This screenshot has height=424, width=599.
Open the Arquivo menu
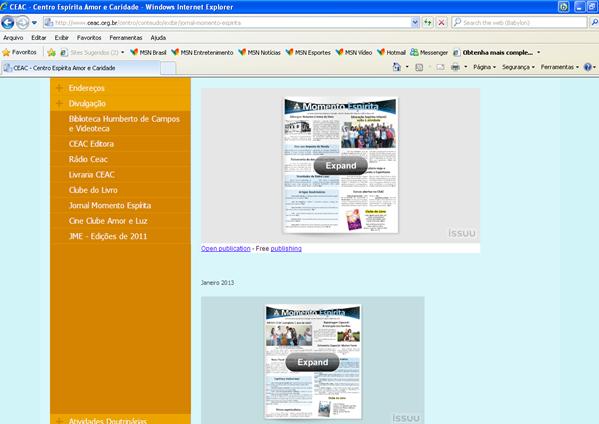tap(13, 37)
